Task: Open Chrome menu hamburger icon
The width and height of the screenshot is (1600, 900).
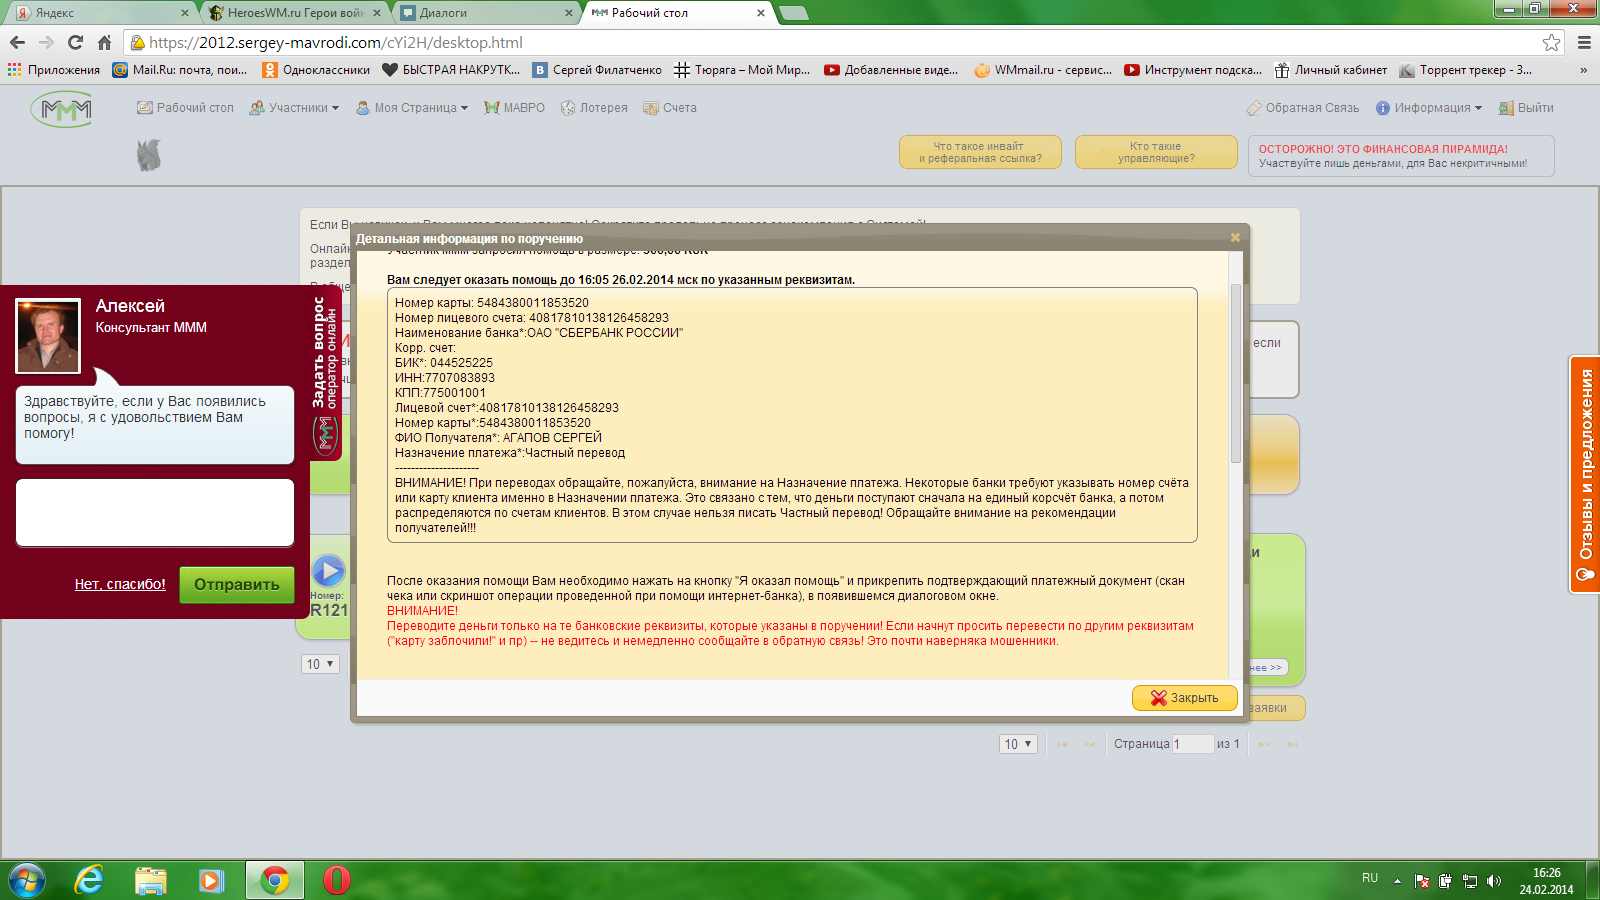Action: [1584, 42]
